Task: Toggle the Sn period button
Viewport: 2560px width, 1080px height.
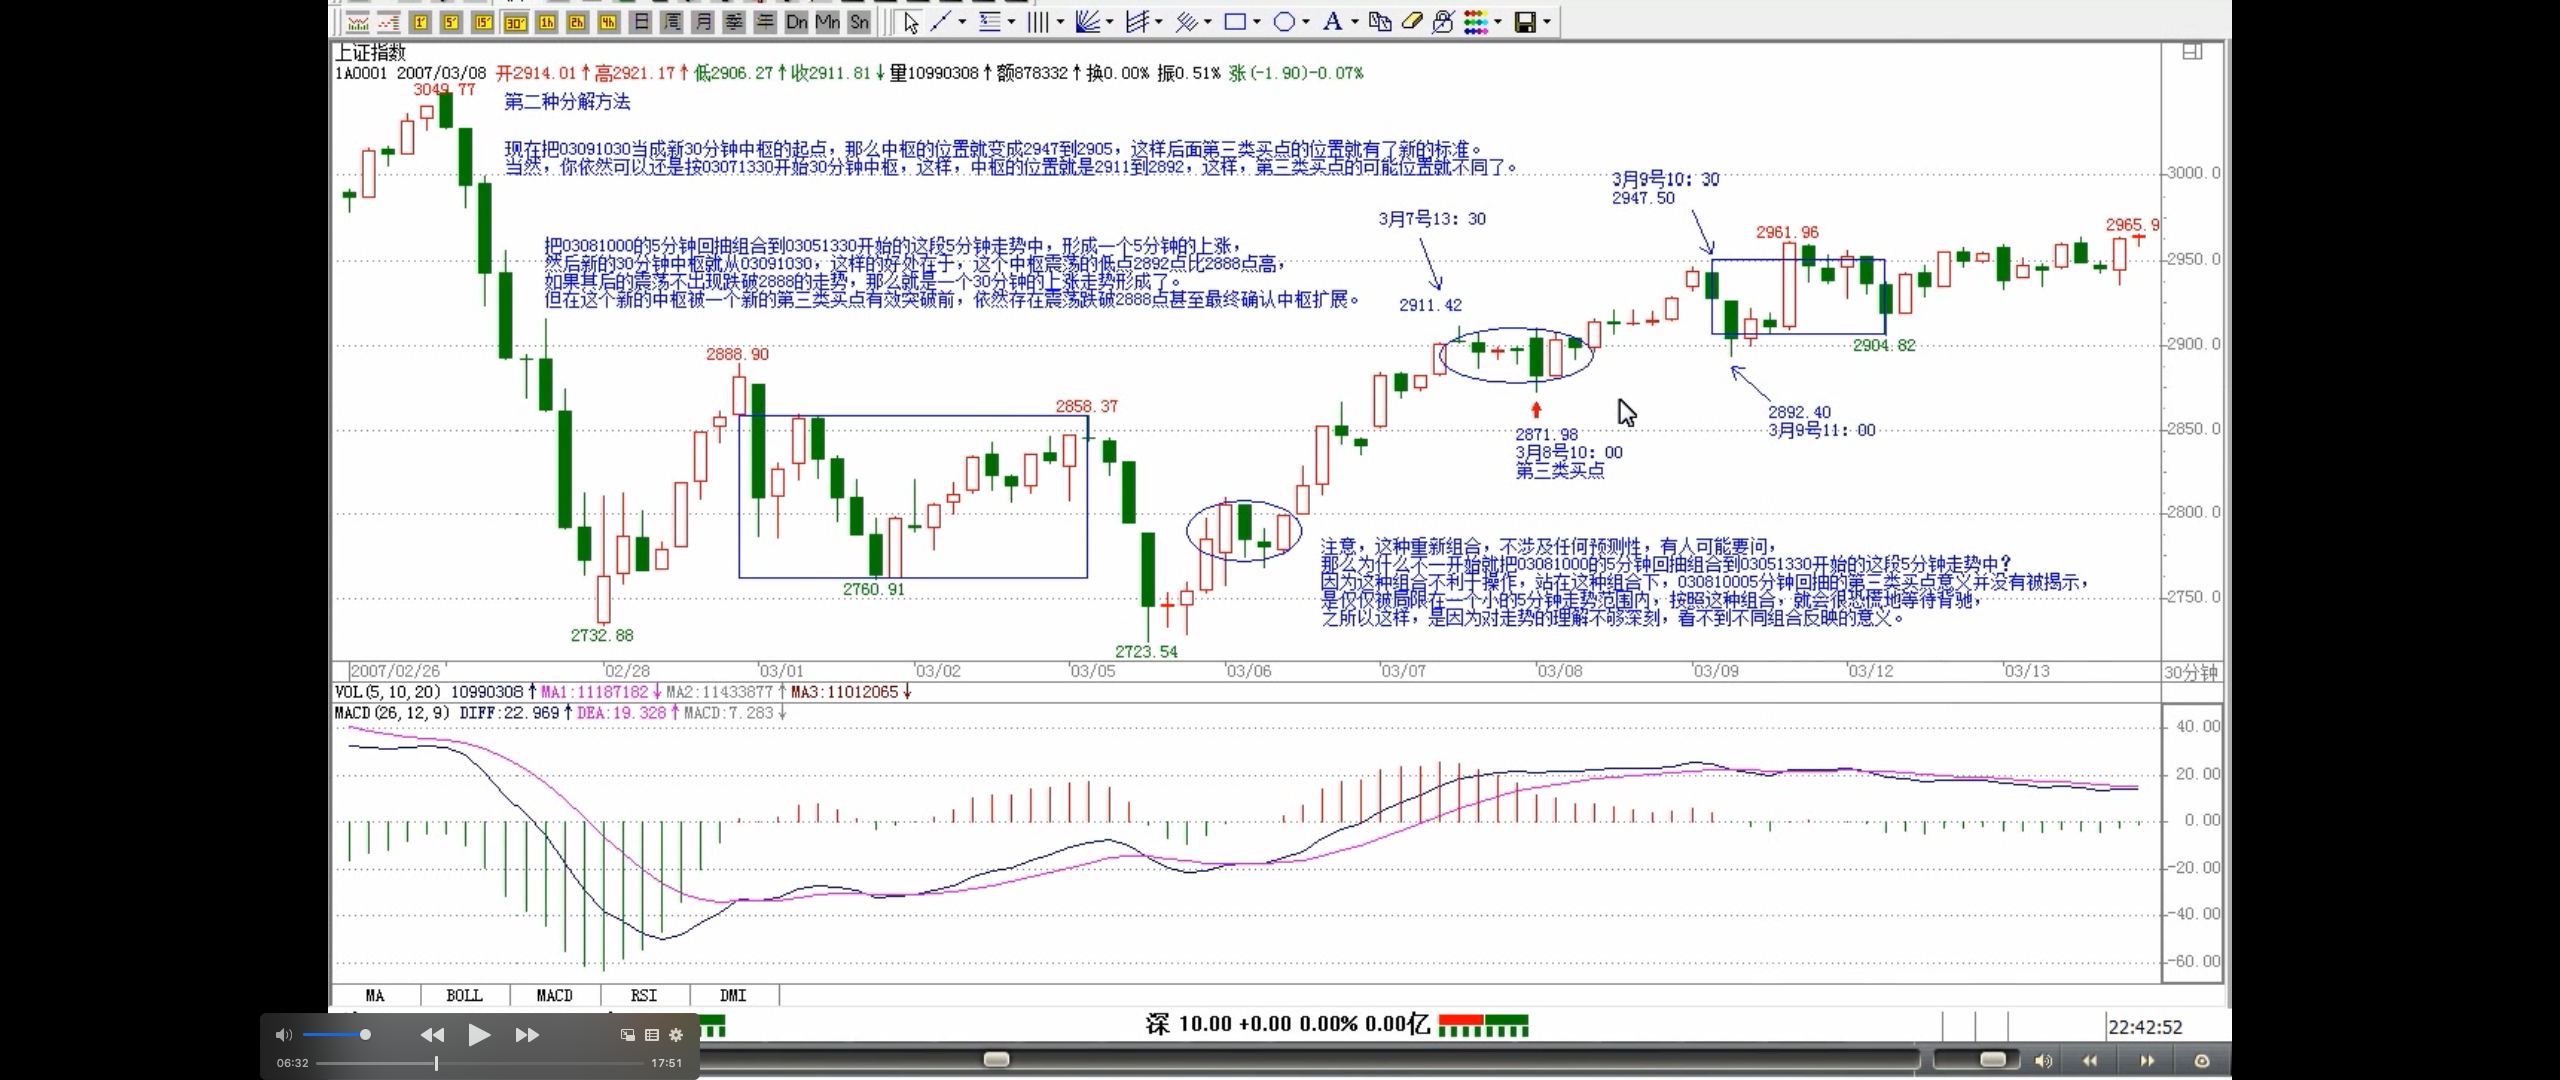Action: [859, 22]
